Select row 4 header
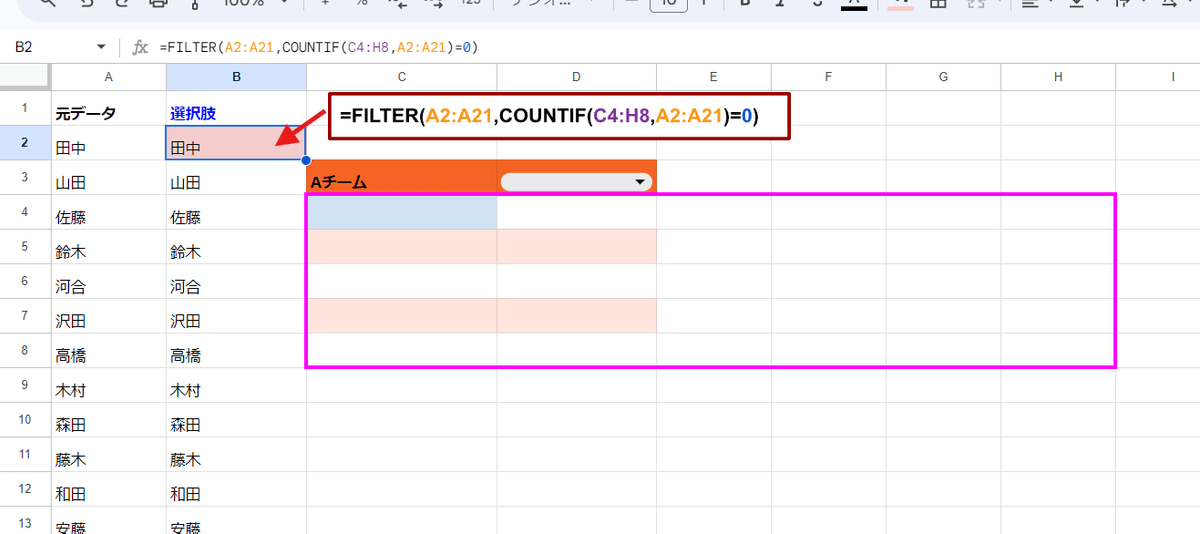 click(x=26, y=212)
